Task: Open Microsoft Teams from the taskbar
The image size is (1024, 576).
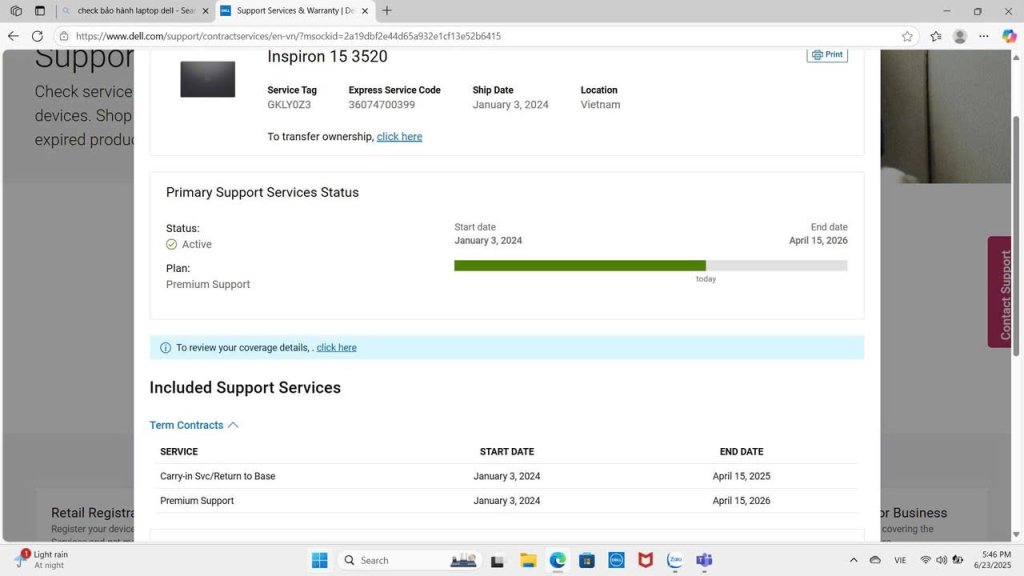Action: click(704, 560)
